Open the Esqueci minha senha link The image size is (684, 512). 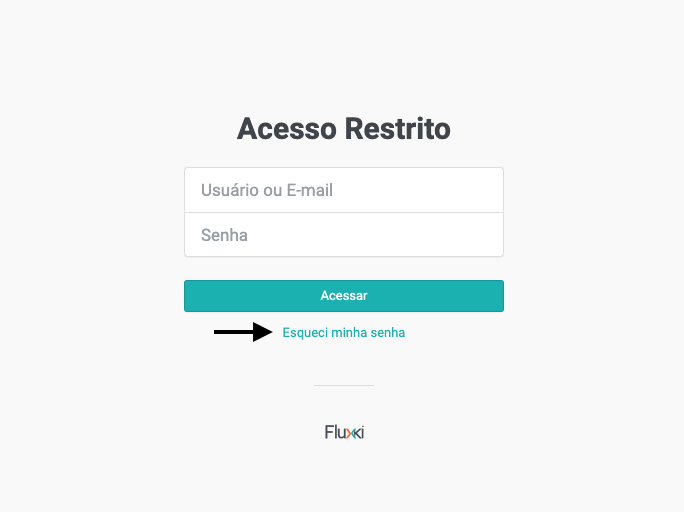[344, 333]
